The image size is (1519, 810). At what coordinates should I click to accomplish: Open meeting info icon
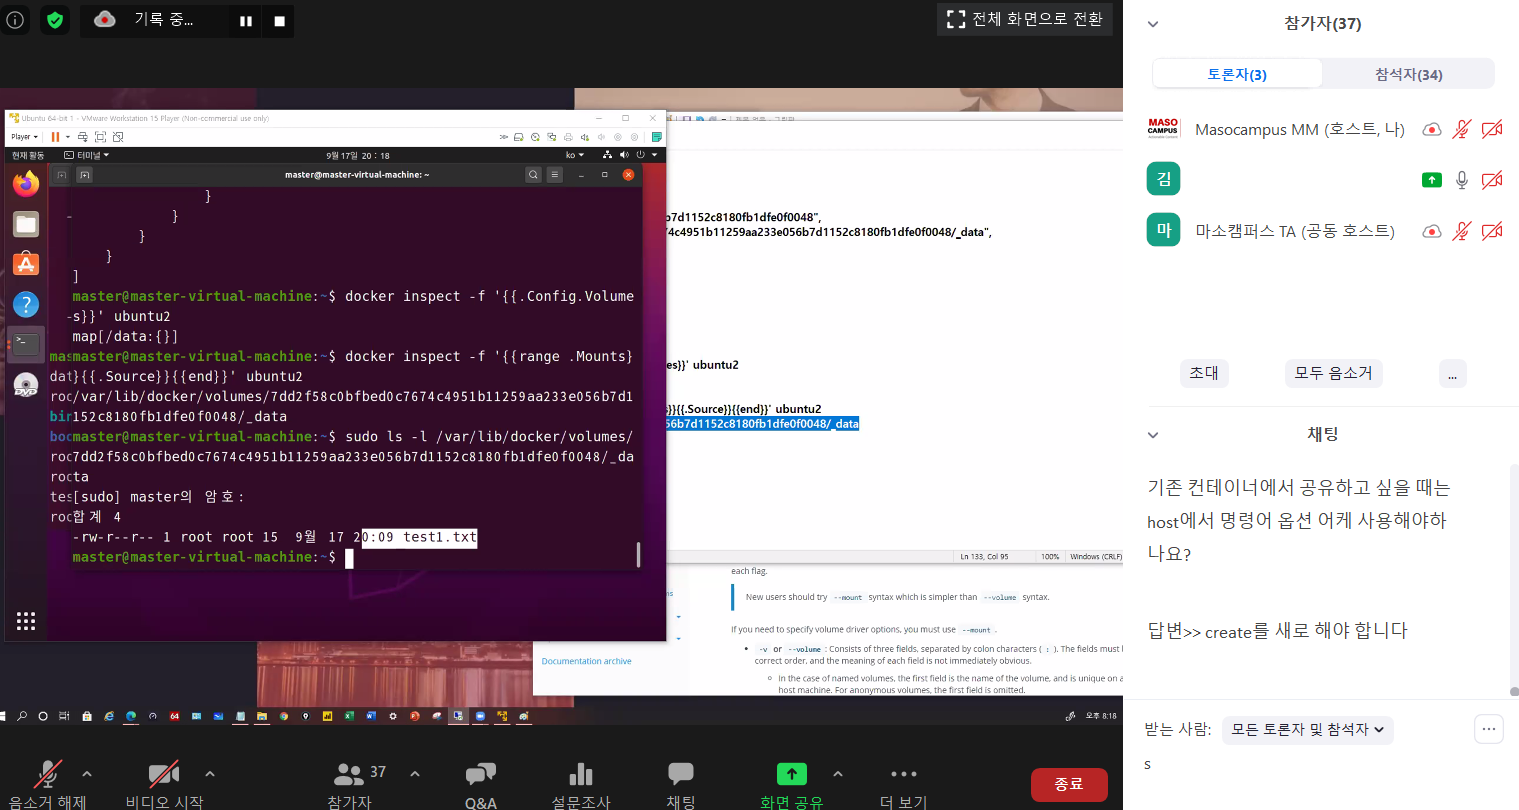click(x=15, y=20)
